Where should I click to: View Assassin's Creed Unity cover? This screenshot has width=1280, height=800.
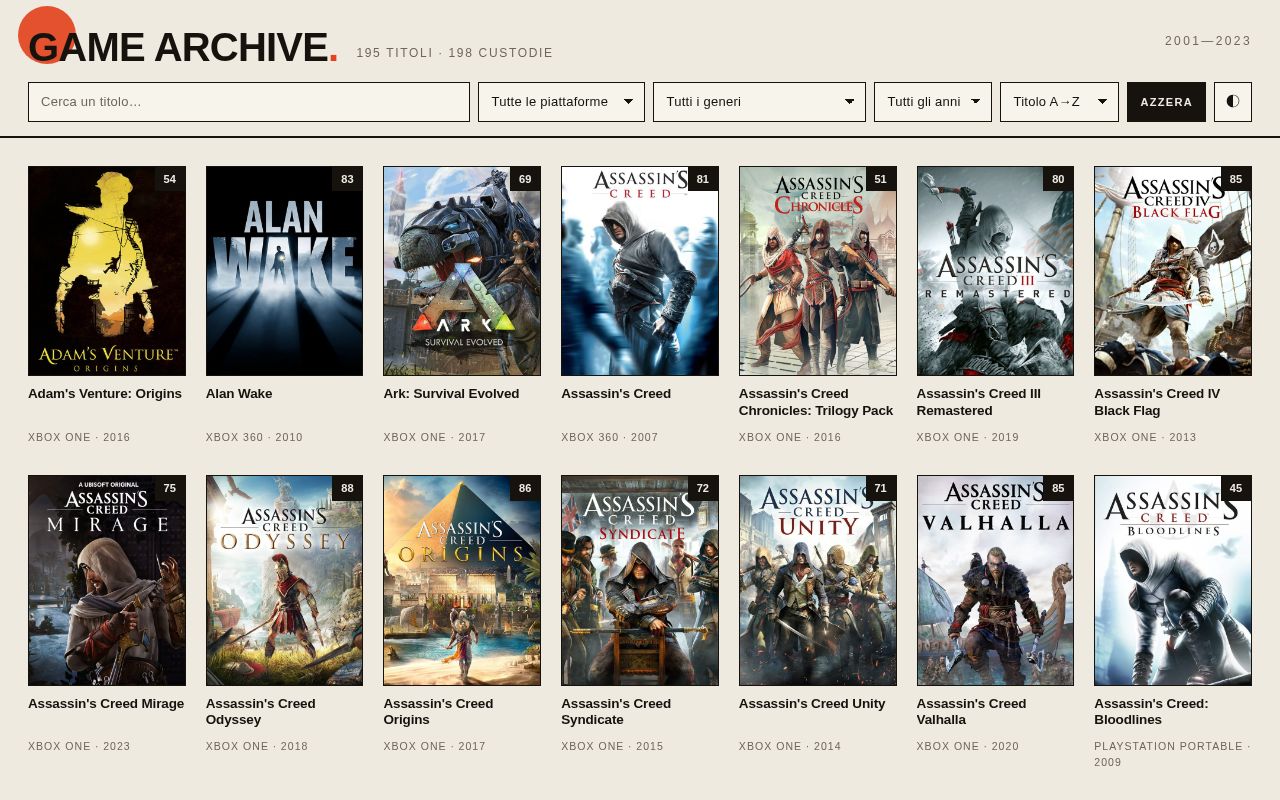pos(818,580)
